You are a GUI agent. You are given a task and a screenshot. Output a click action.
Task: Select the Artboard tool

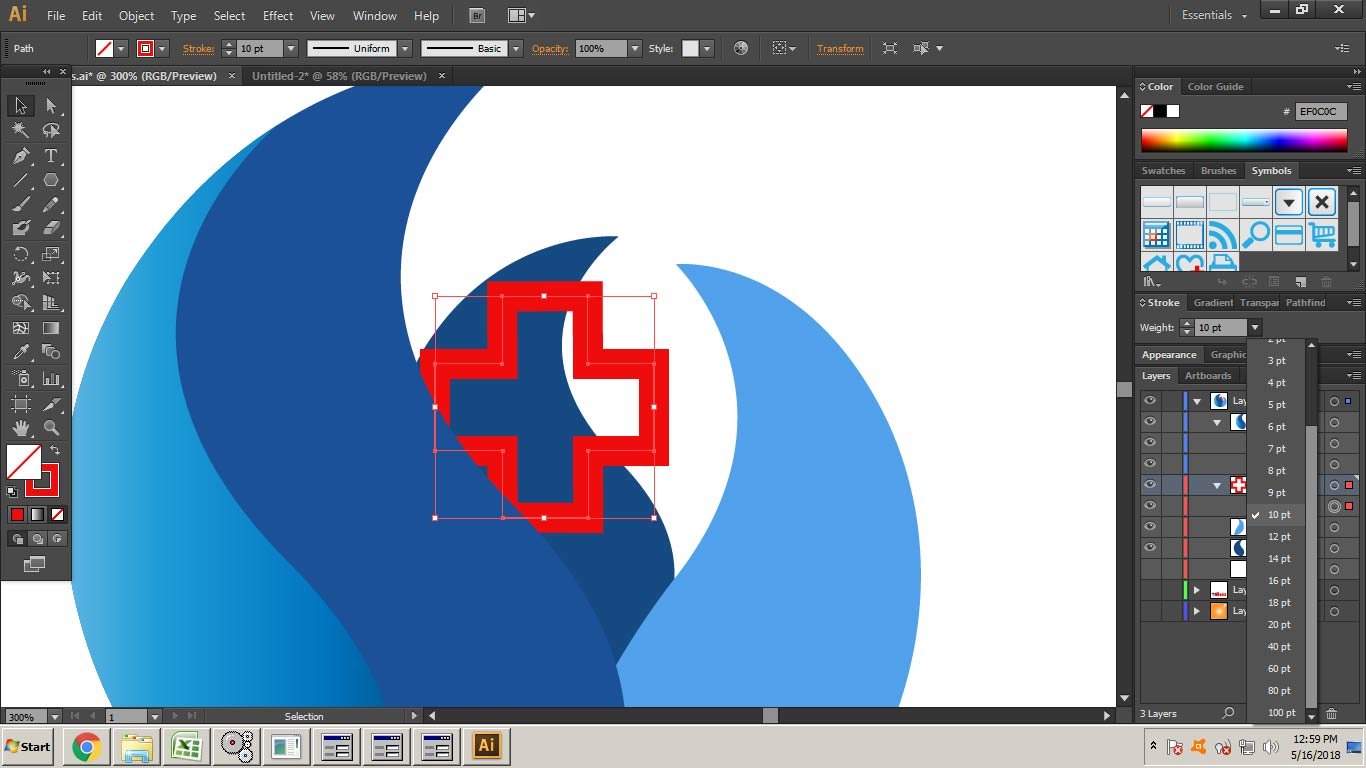coord(20,403)
